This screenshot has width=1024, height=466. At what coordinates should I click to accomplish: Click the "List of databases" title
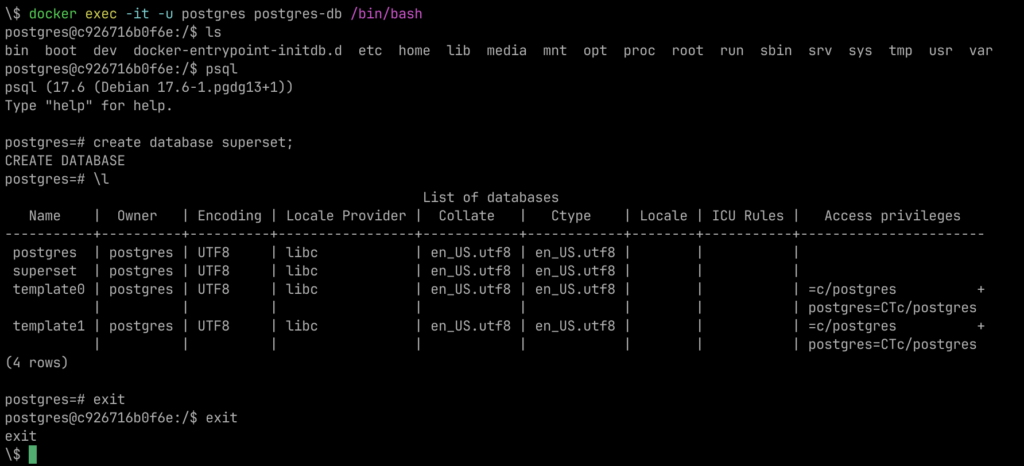point(490,198)
